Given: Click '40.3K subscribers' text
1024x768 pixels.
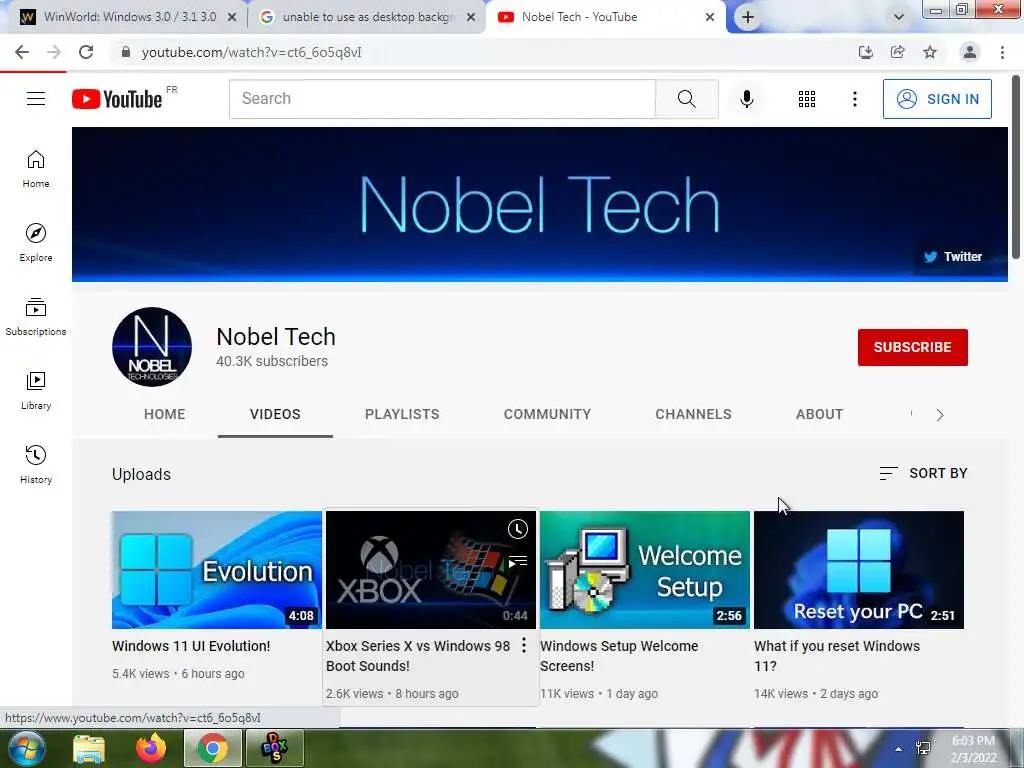Looking at the screenshot, I should pos(272,361).
